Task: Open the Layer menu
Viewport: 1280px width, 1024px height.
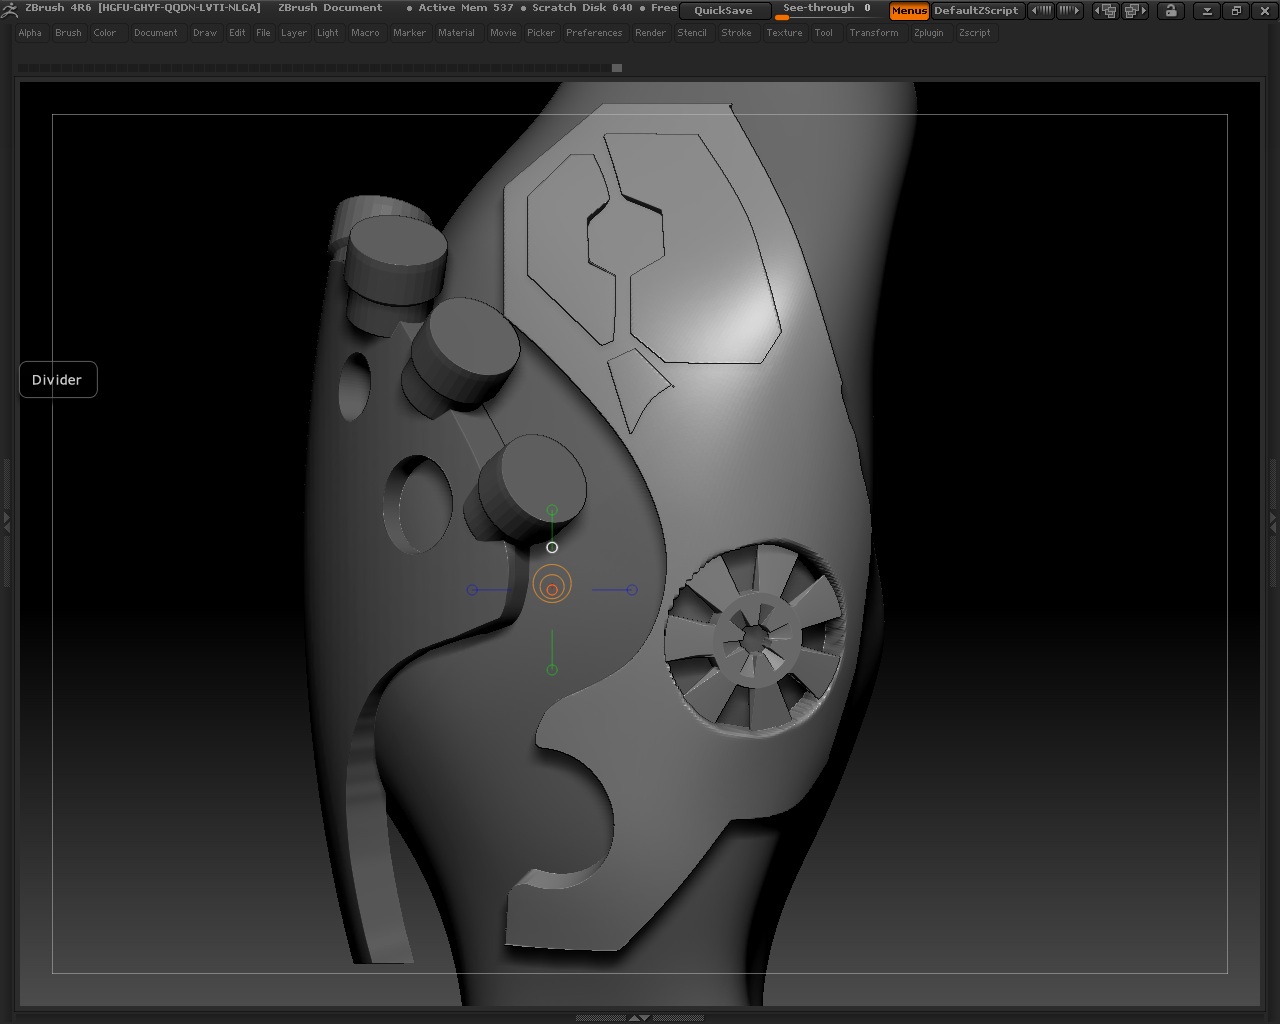Action: click(294, 33)
